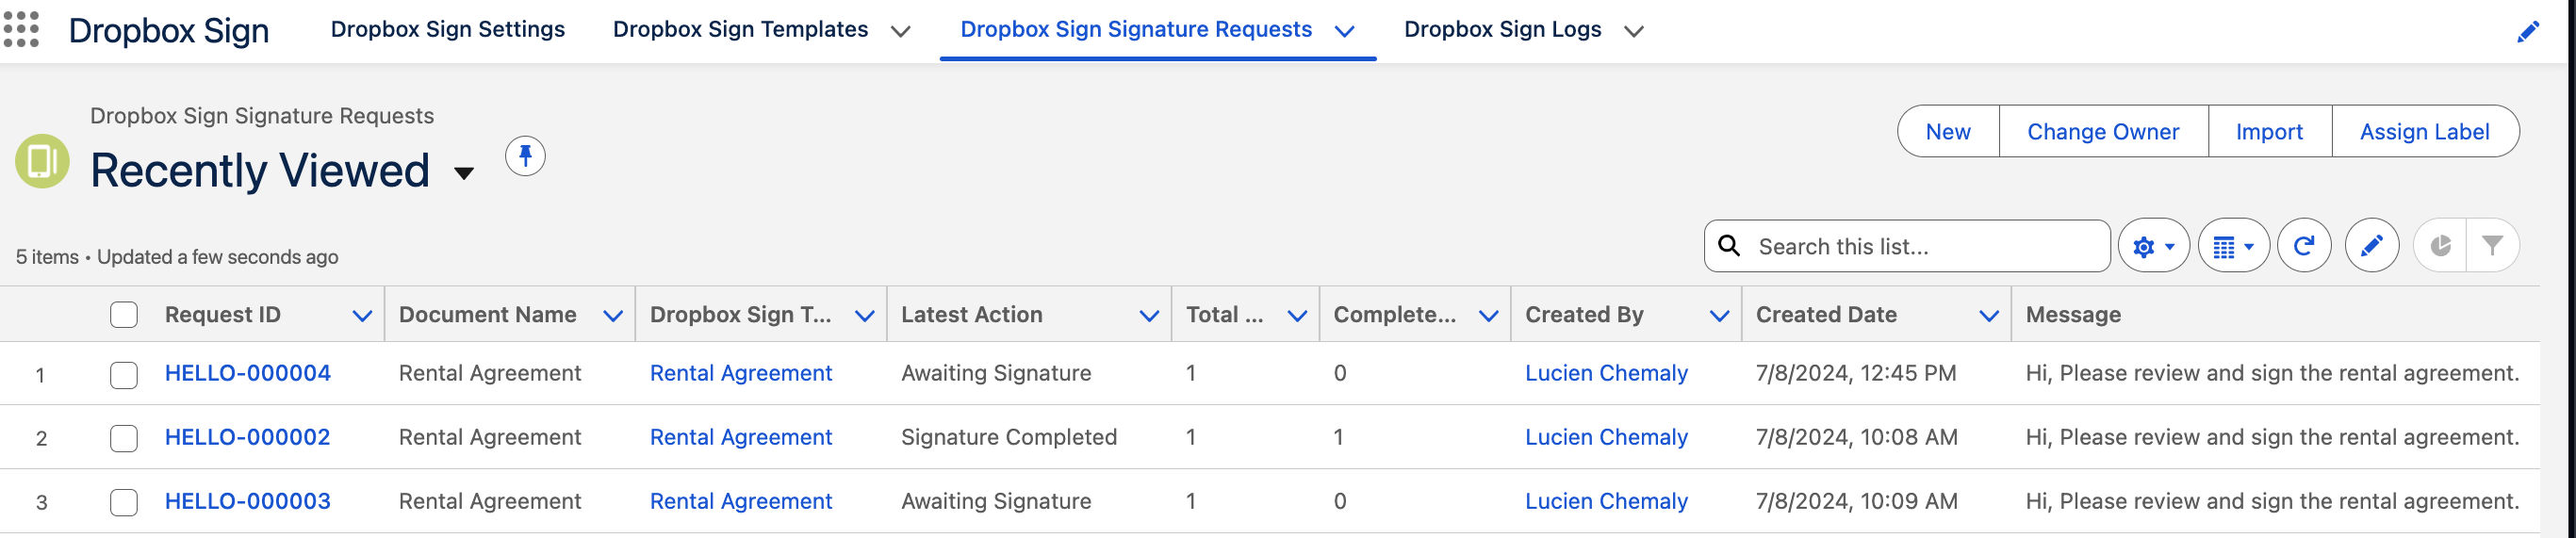Viewport: 2576px width, 538px height.
Task: Click the Signature Completed cell
Action: [x=1008, y=437]
